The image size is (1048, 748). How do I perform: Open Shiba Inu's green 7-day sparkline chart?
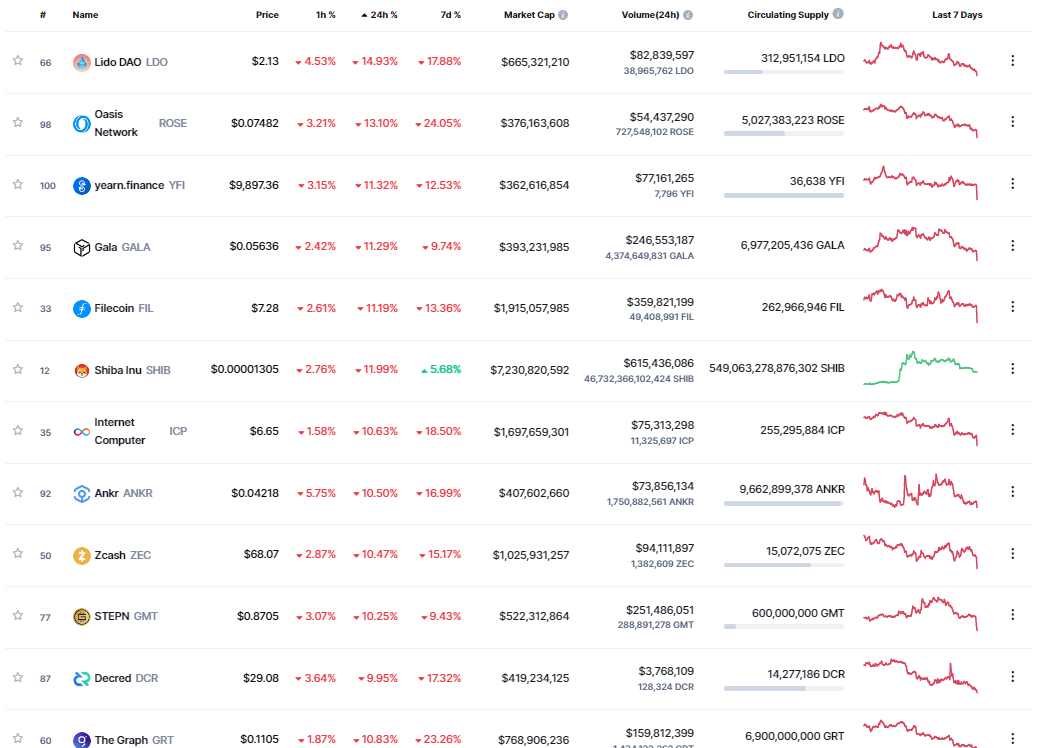pos(920,367)
